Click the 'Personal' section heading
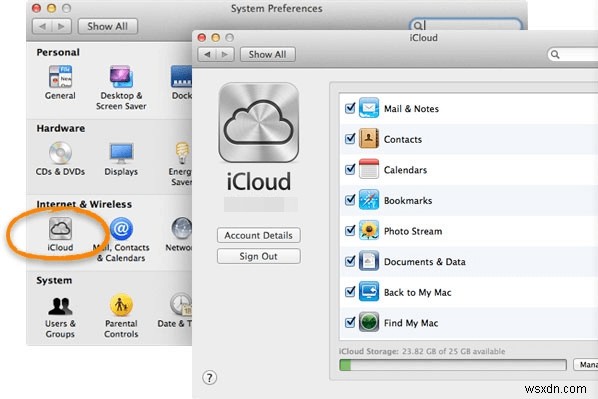This screenshot has width=598, height=399. click(58, 52)
